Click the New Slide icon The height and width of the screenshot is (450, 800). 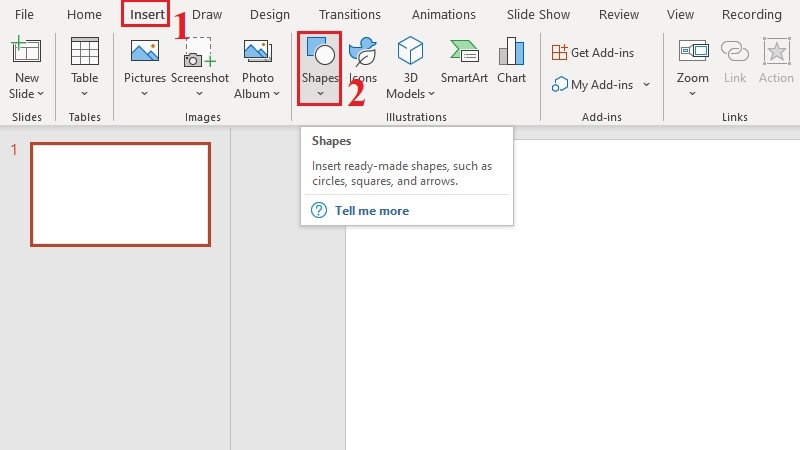(26, 49)
